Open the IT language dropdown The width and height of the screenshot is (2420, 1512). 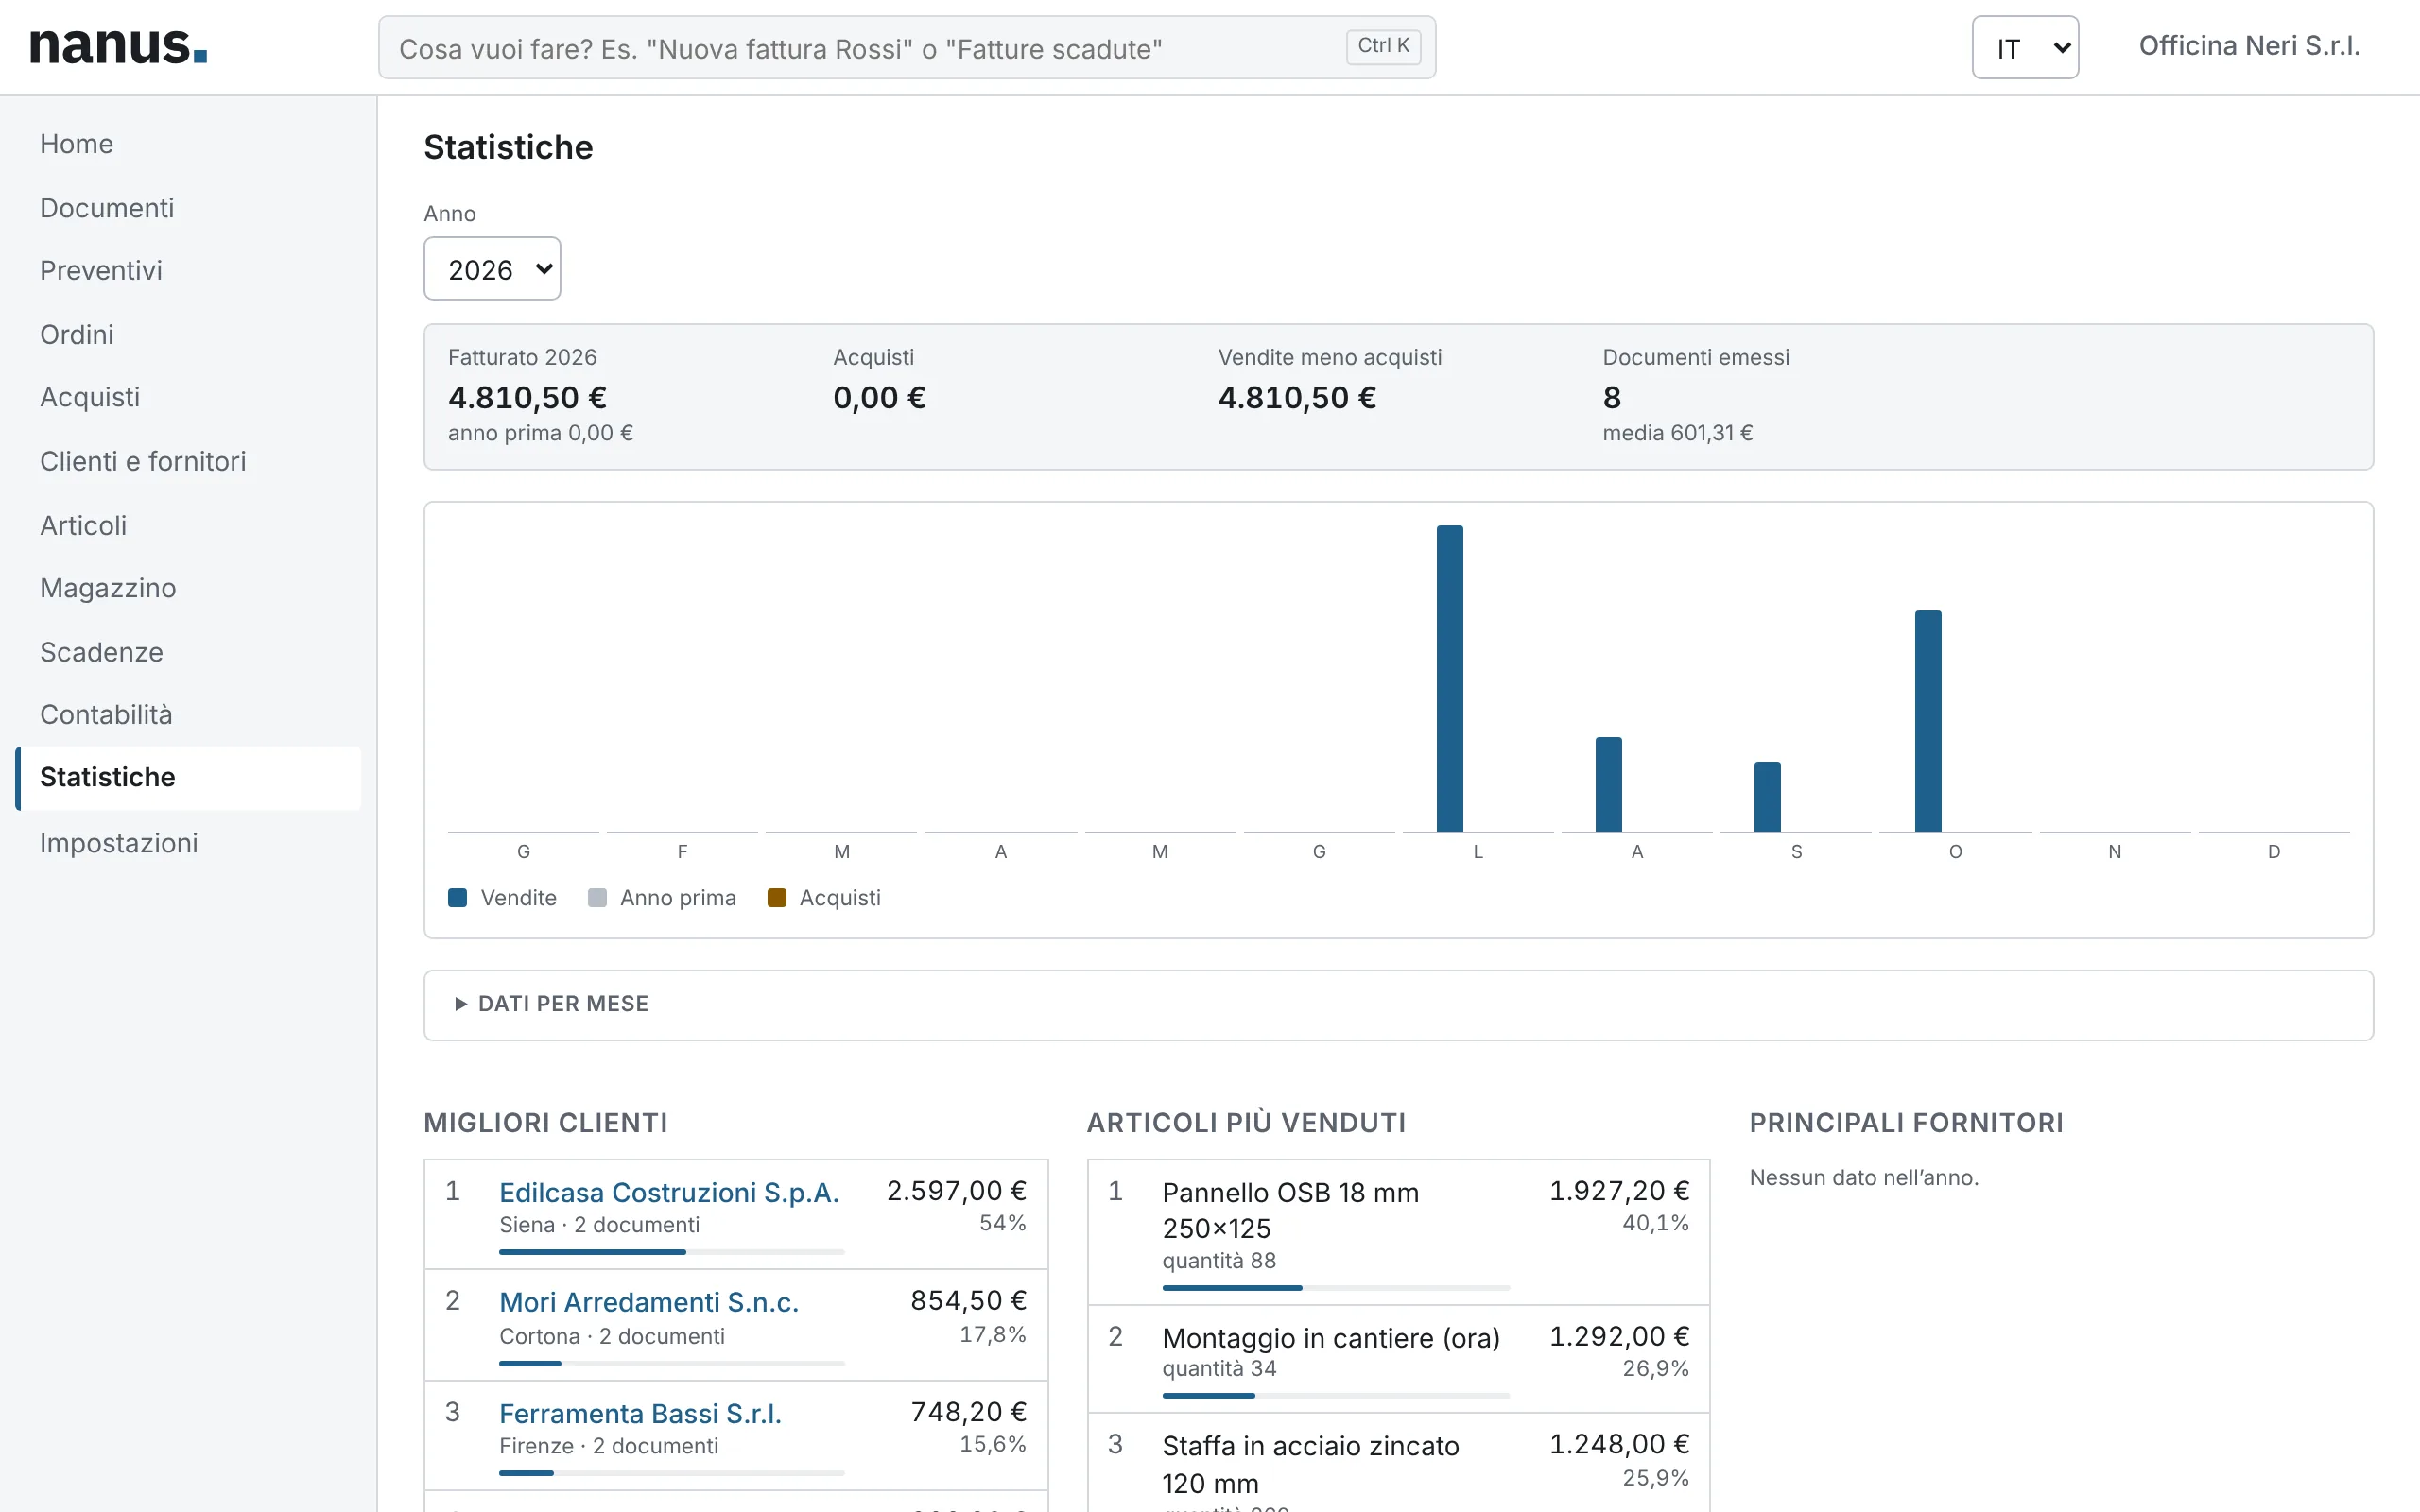click(x=2025, y=47)
